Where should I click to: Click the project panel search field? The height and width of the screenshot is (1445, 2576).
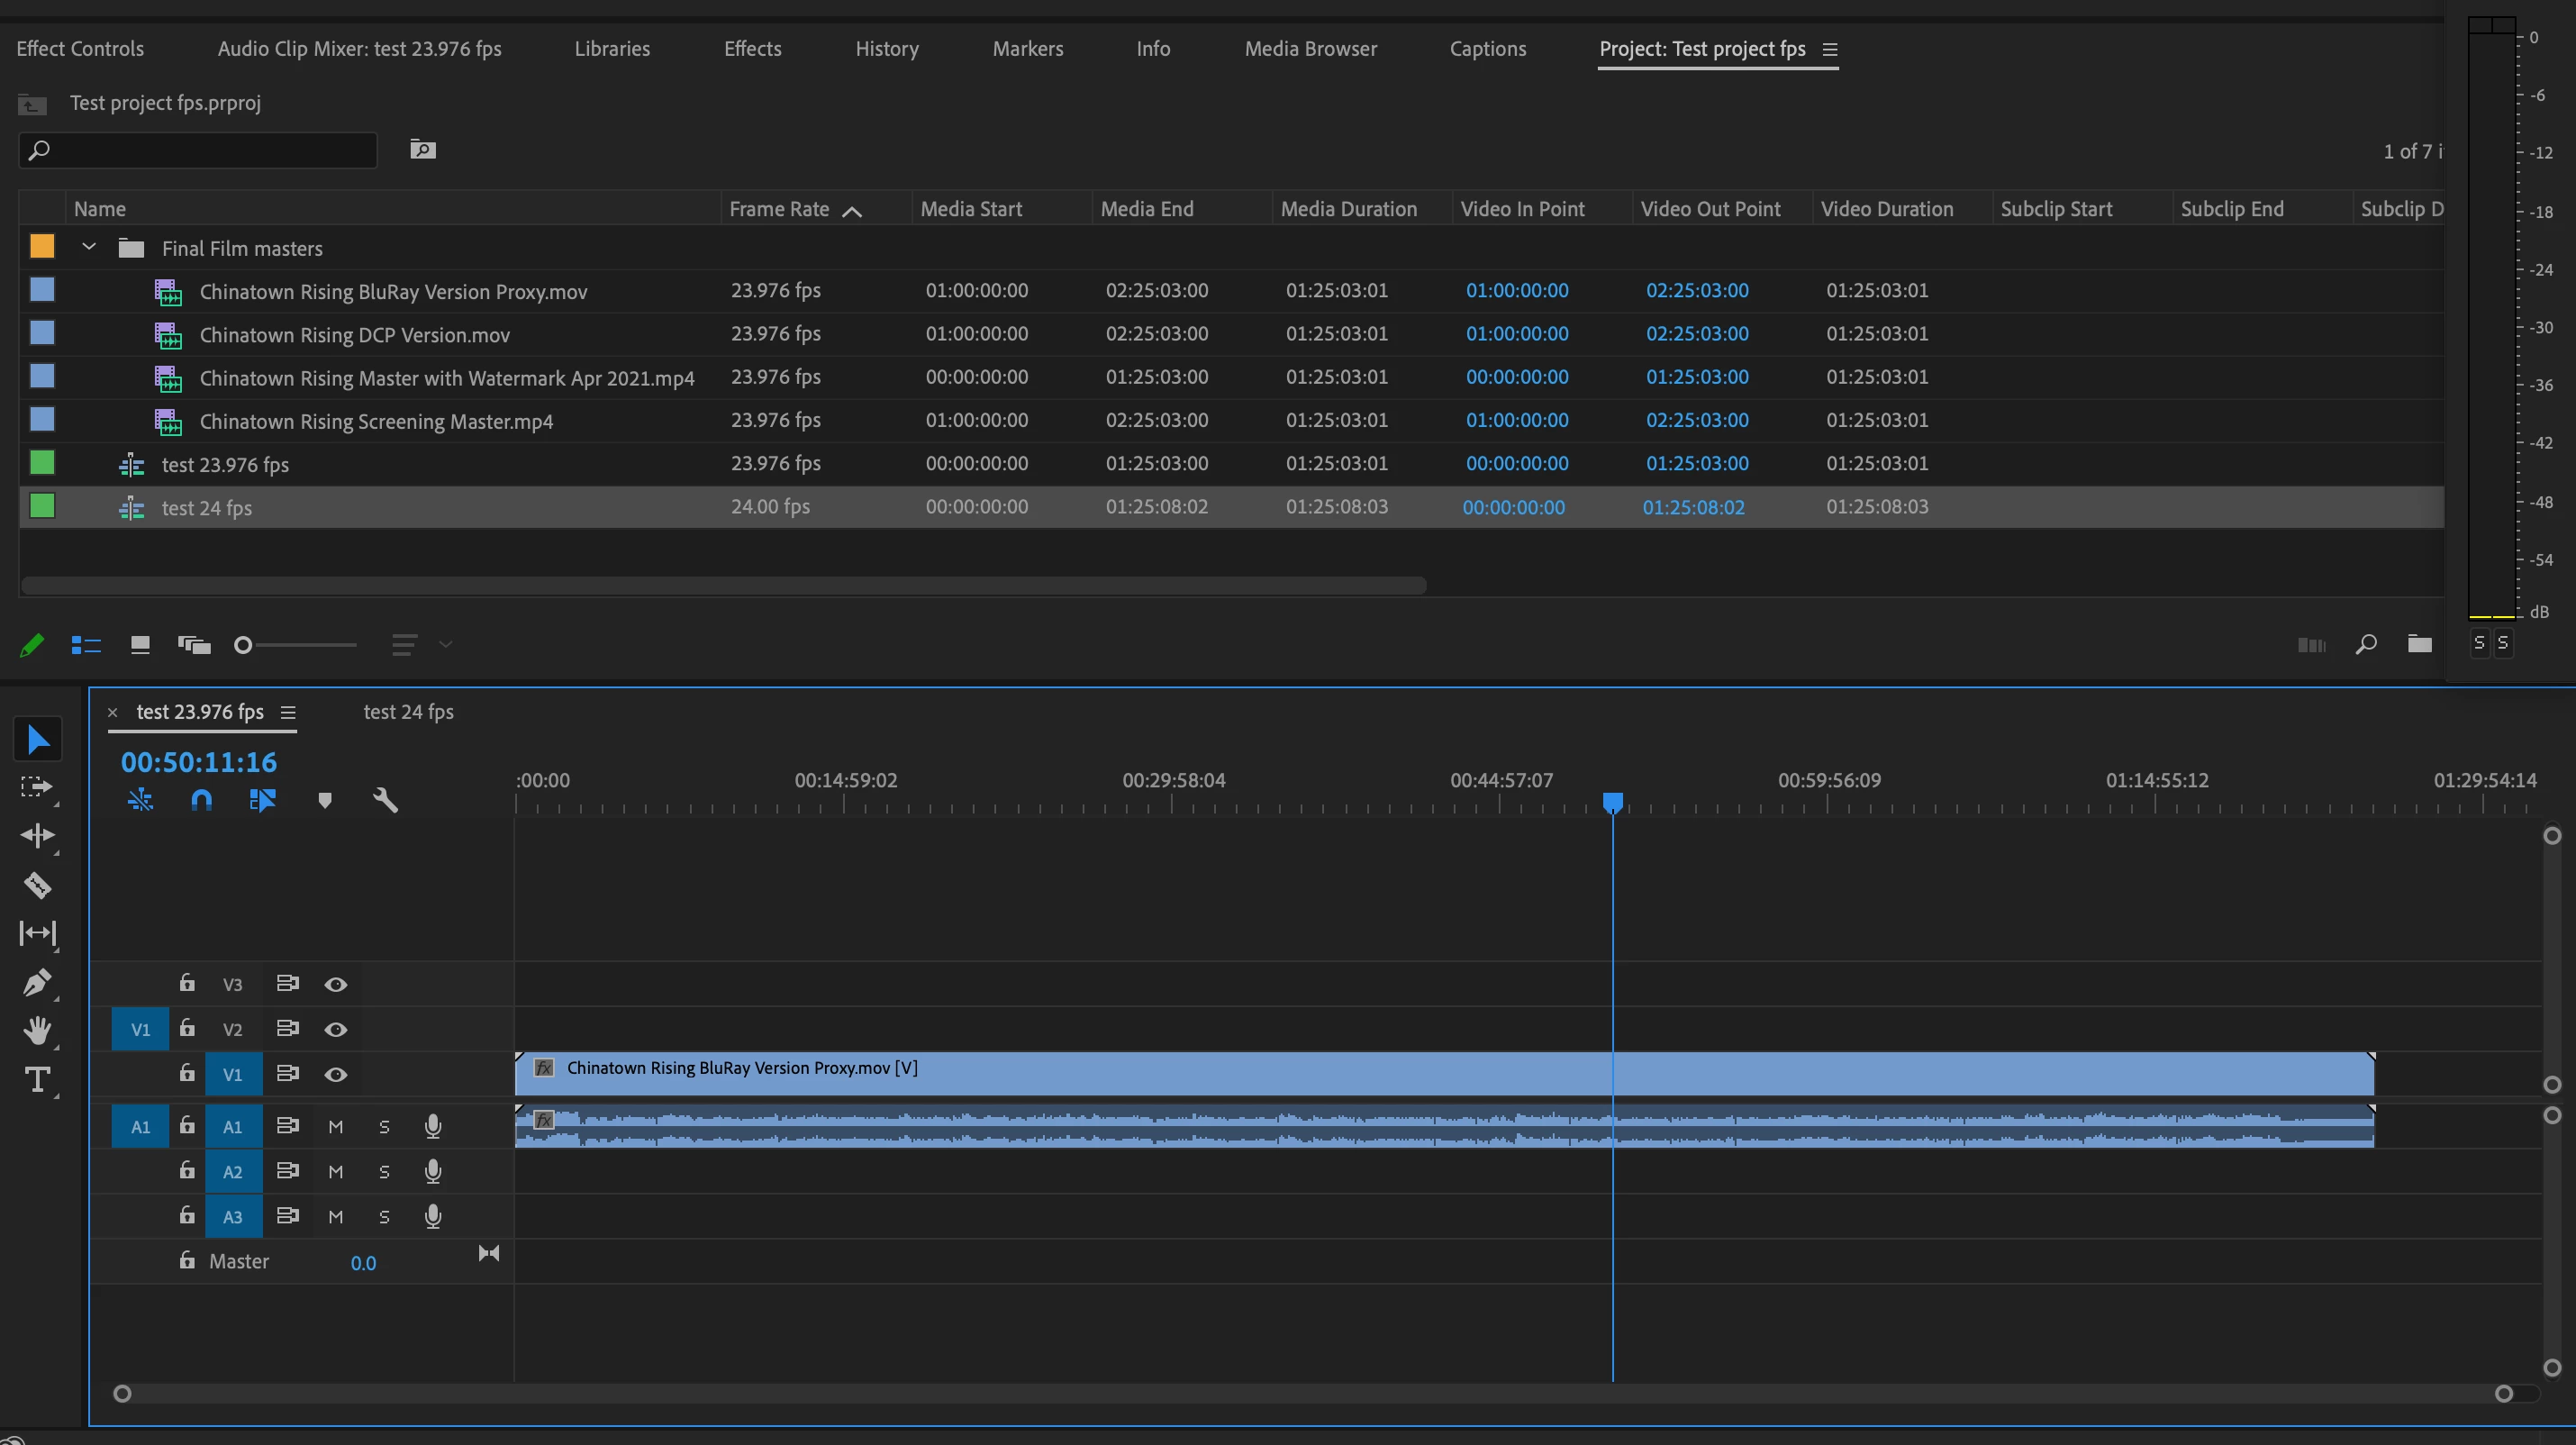coord(200,150)
